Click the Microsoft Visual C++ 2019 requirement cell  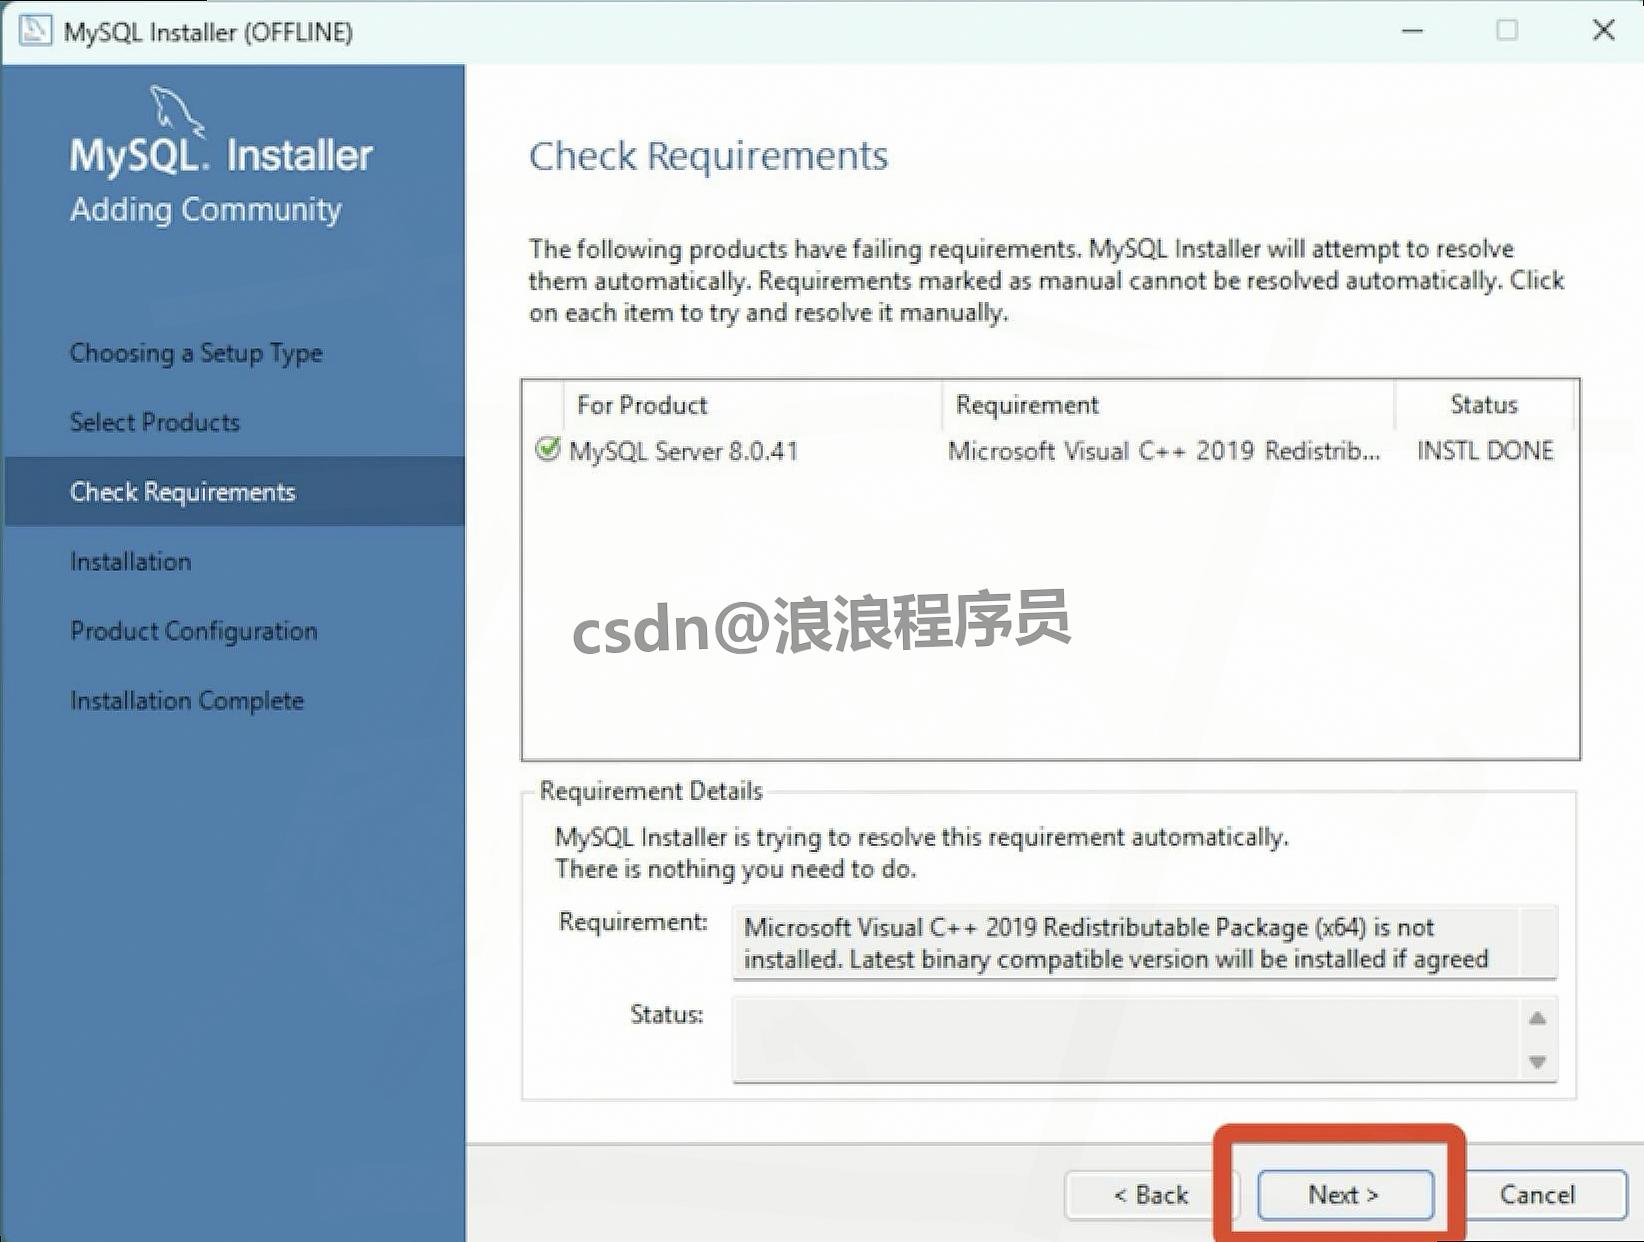coord(1164,451)
